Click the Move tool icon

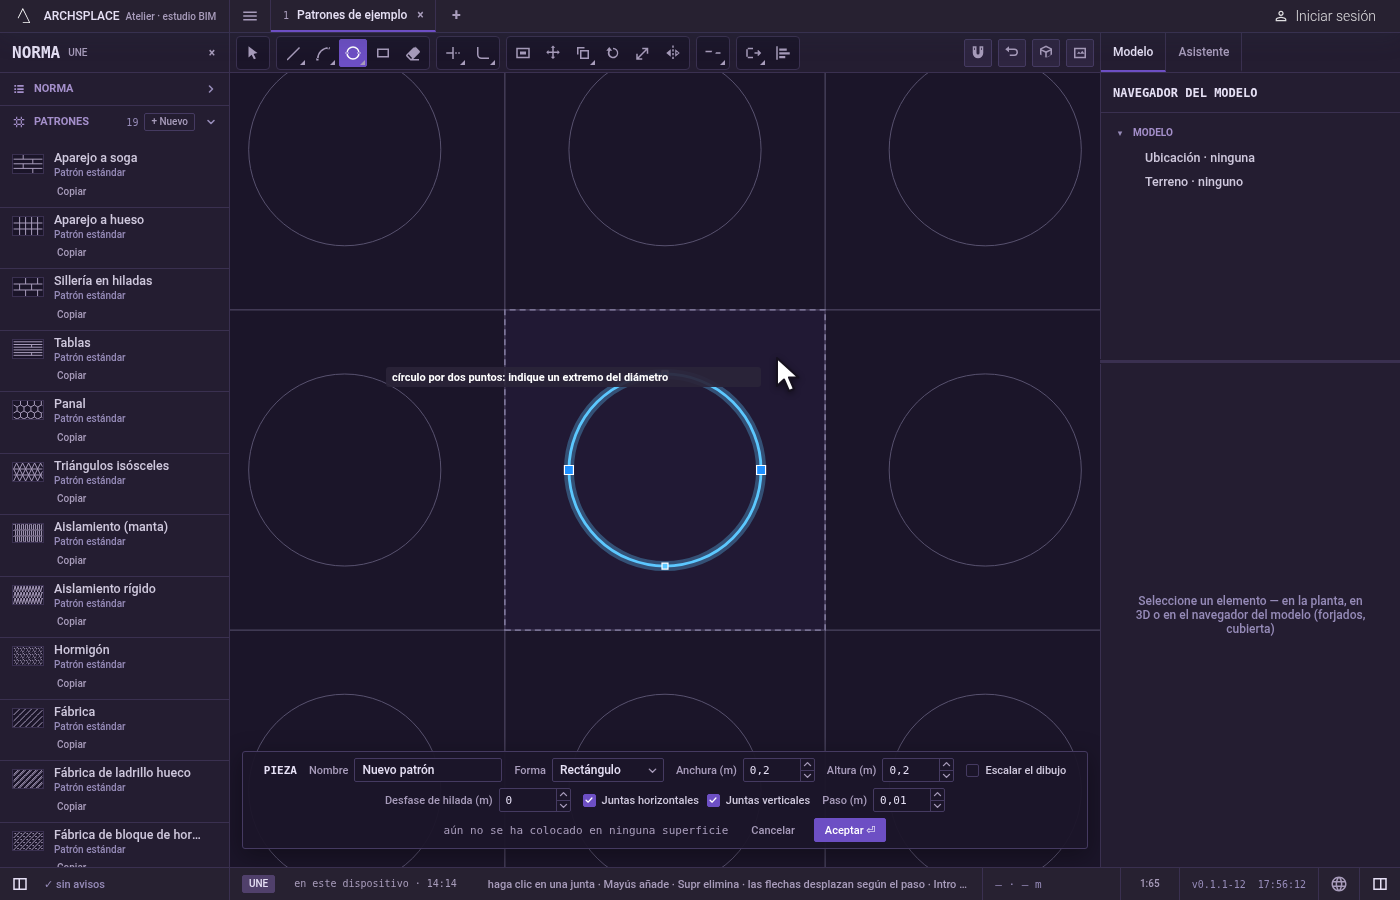click(x=553, y=53)
